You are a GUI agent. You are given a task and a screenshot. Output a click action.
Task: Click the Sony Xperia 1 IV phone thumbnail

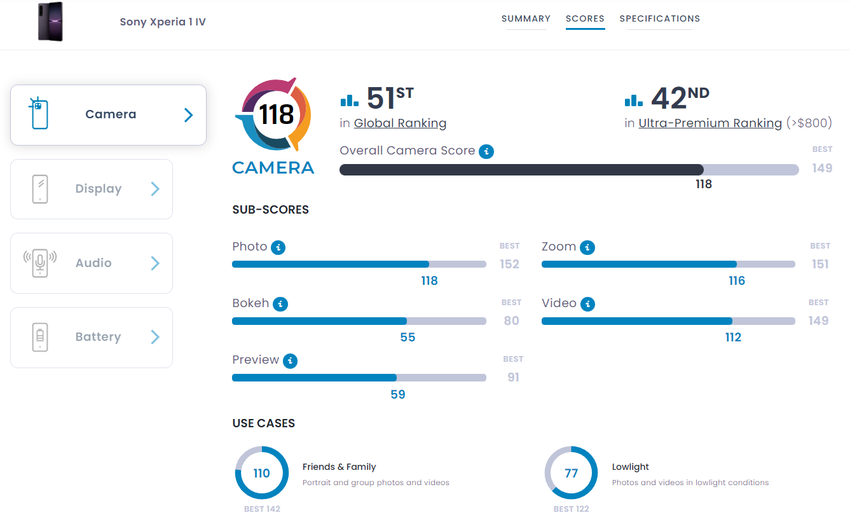50,21
